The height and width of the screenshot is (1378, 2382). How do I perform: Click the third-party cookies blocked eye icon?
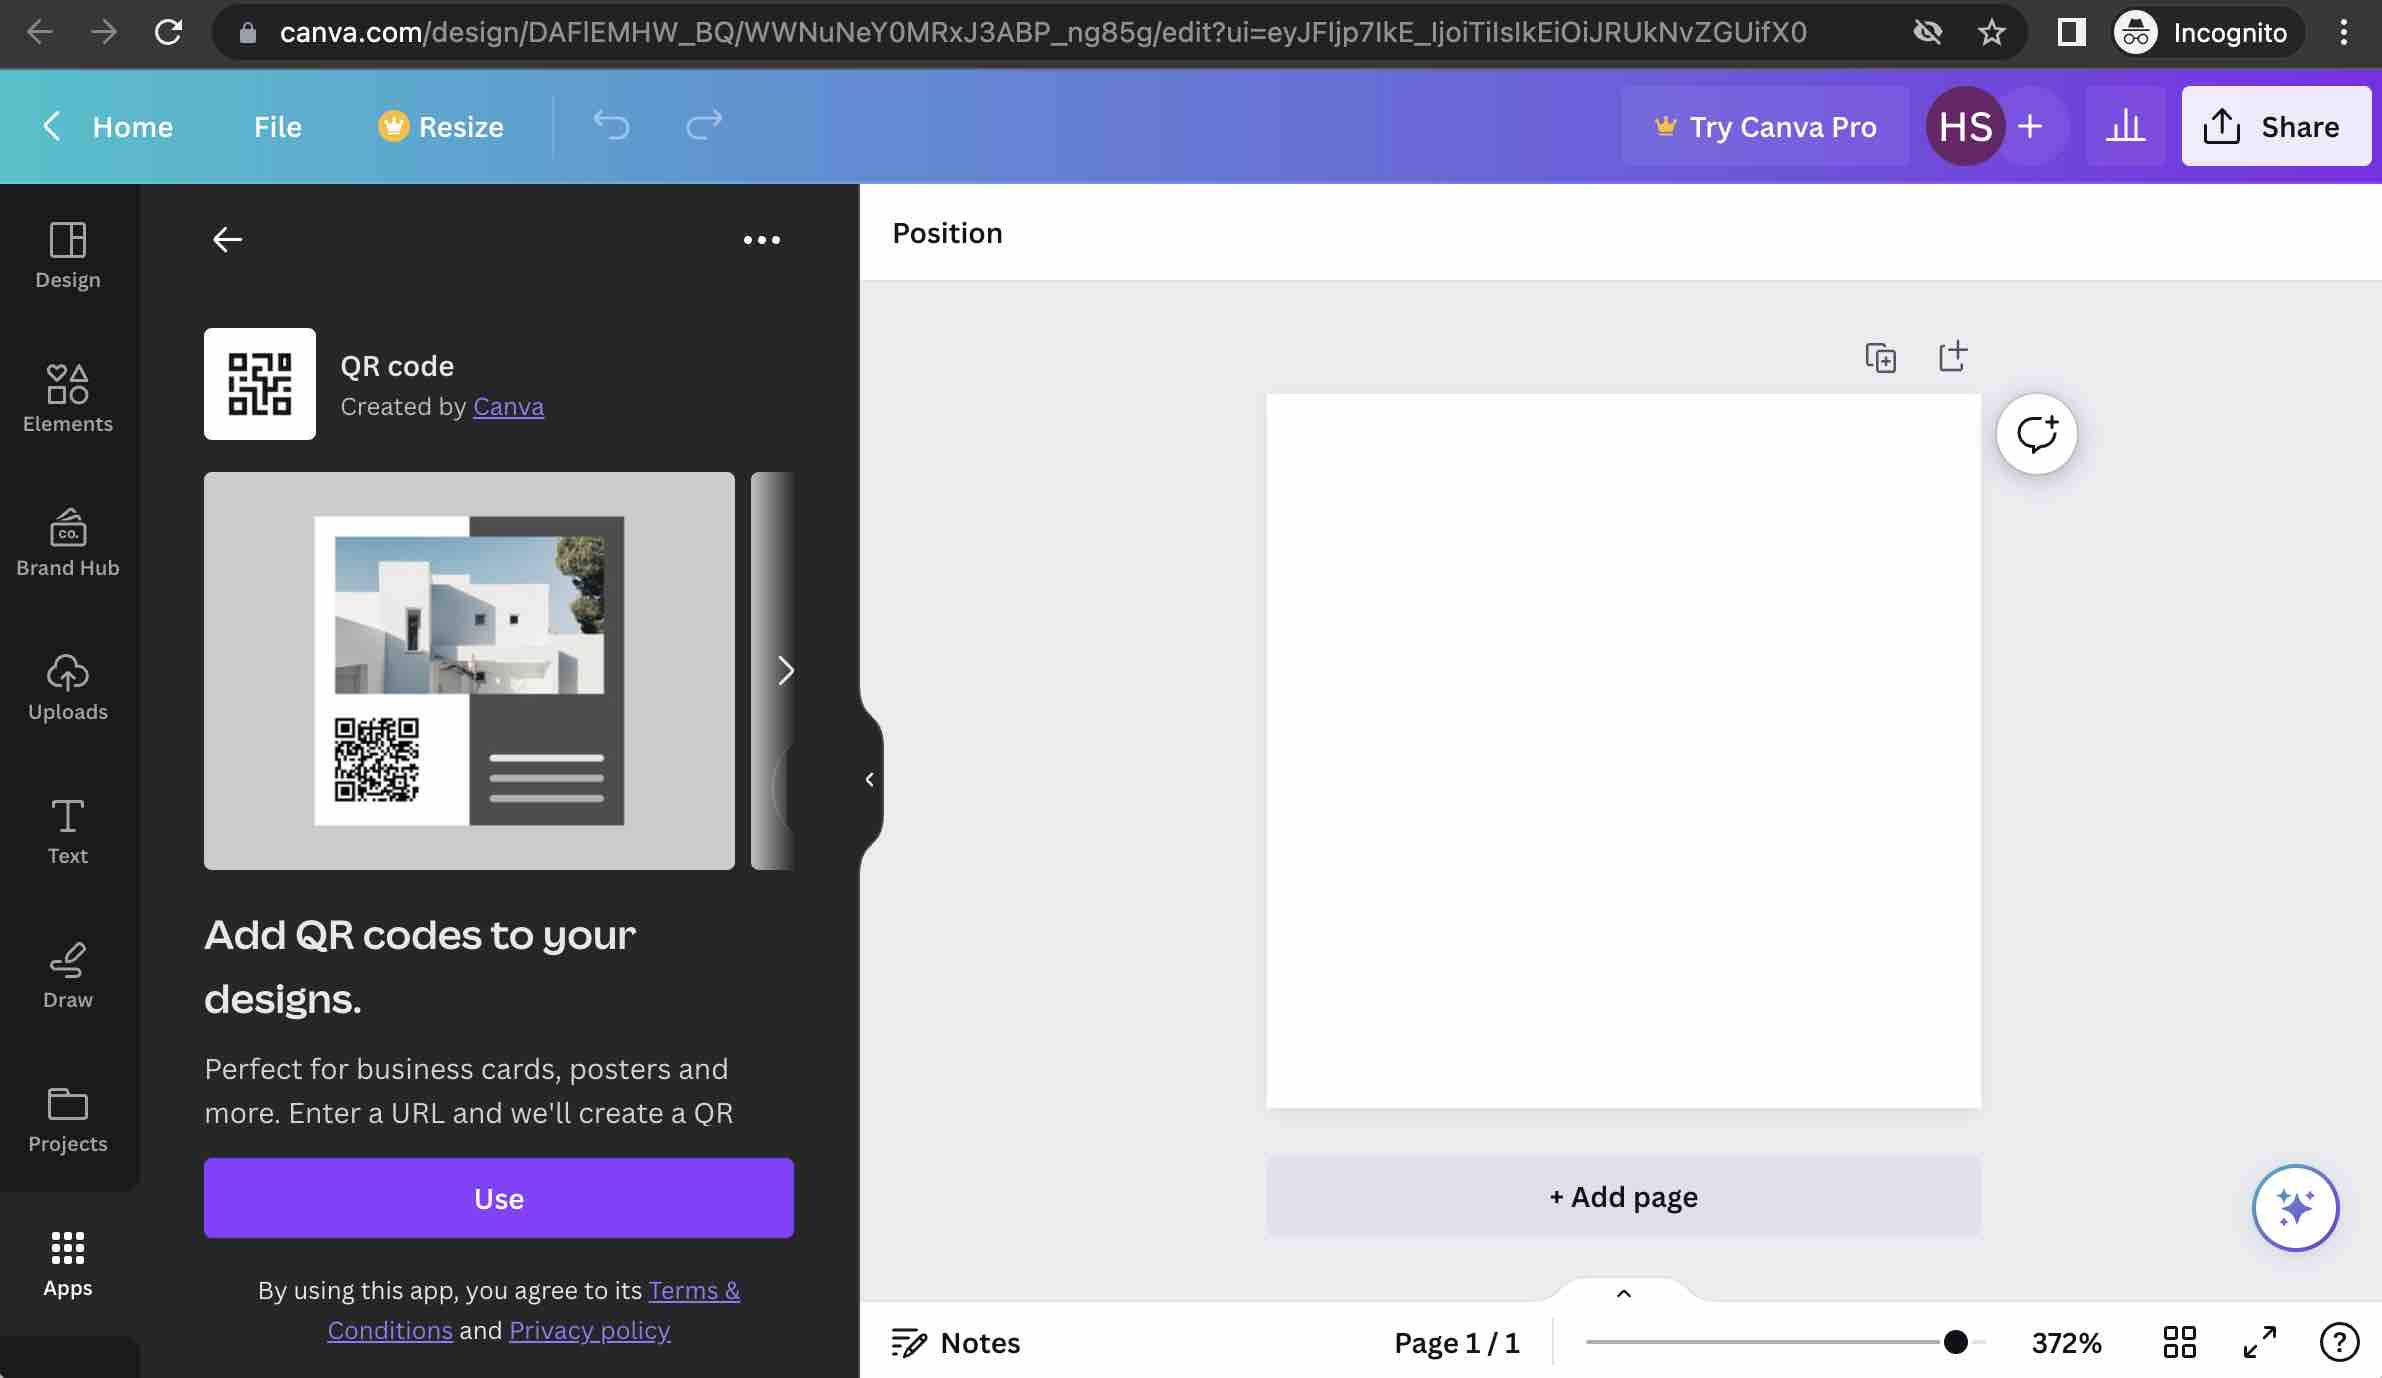pos(1927,32)
